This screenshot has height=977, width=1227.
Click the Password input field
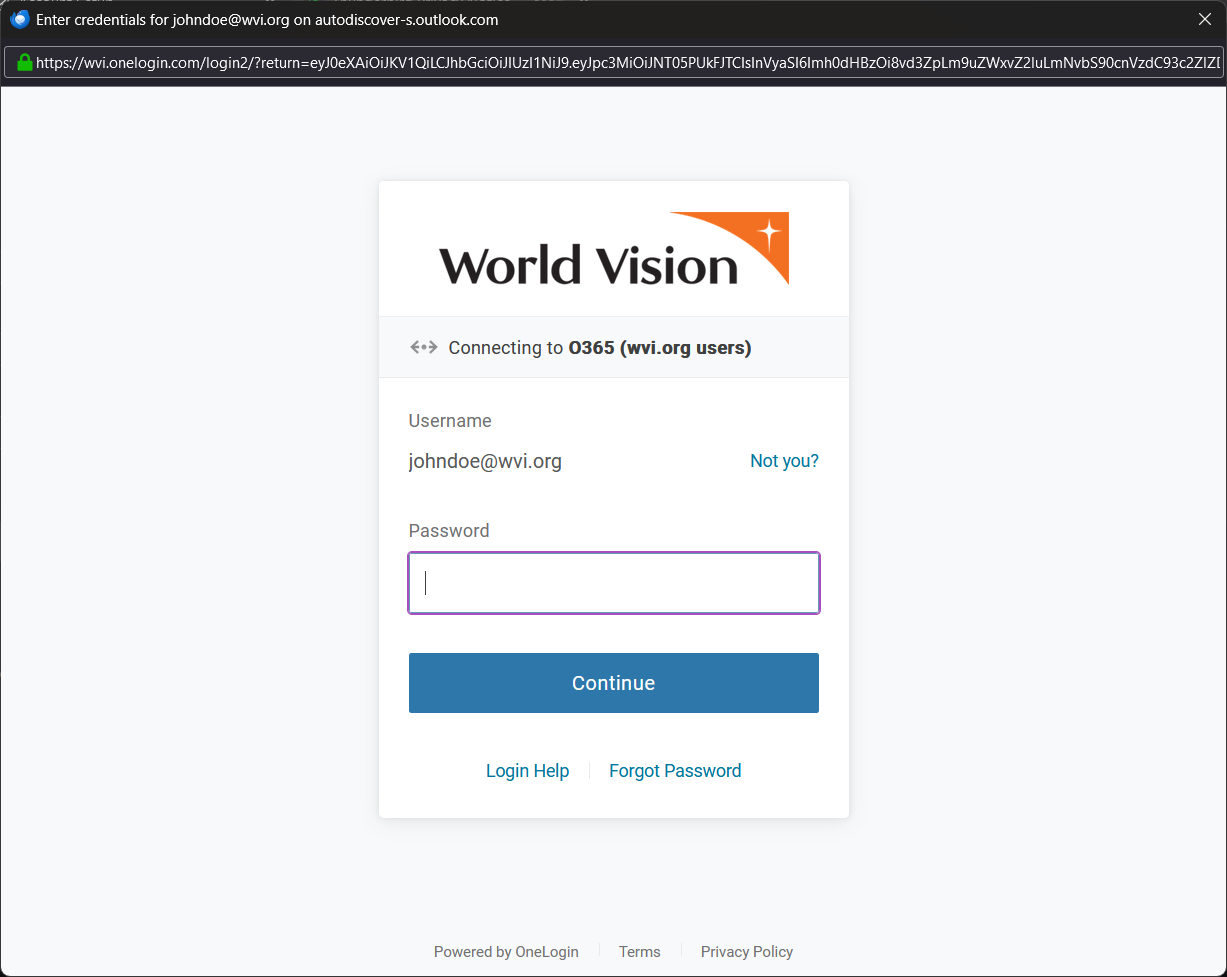614,583
